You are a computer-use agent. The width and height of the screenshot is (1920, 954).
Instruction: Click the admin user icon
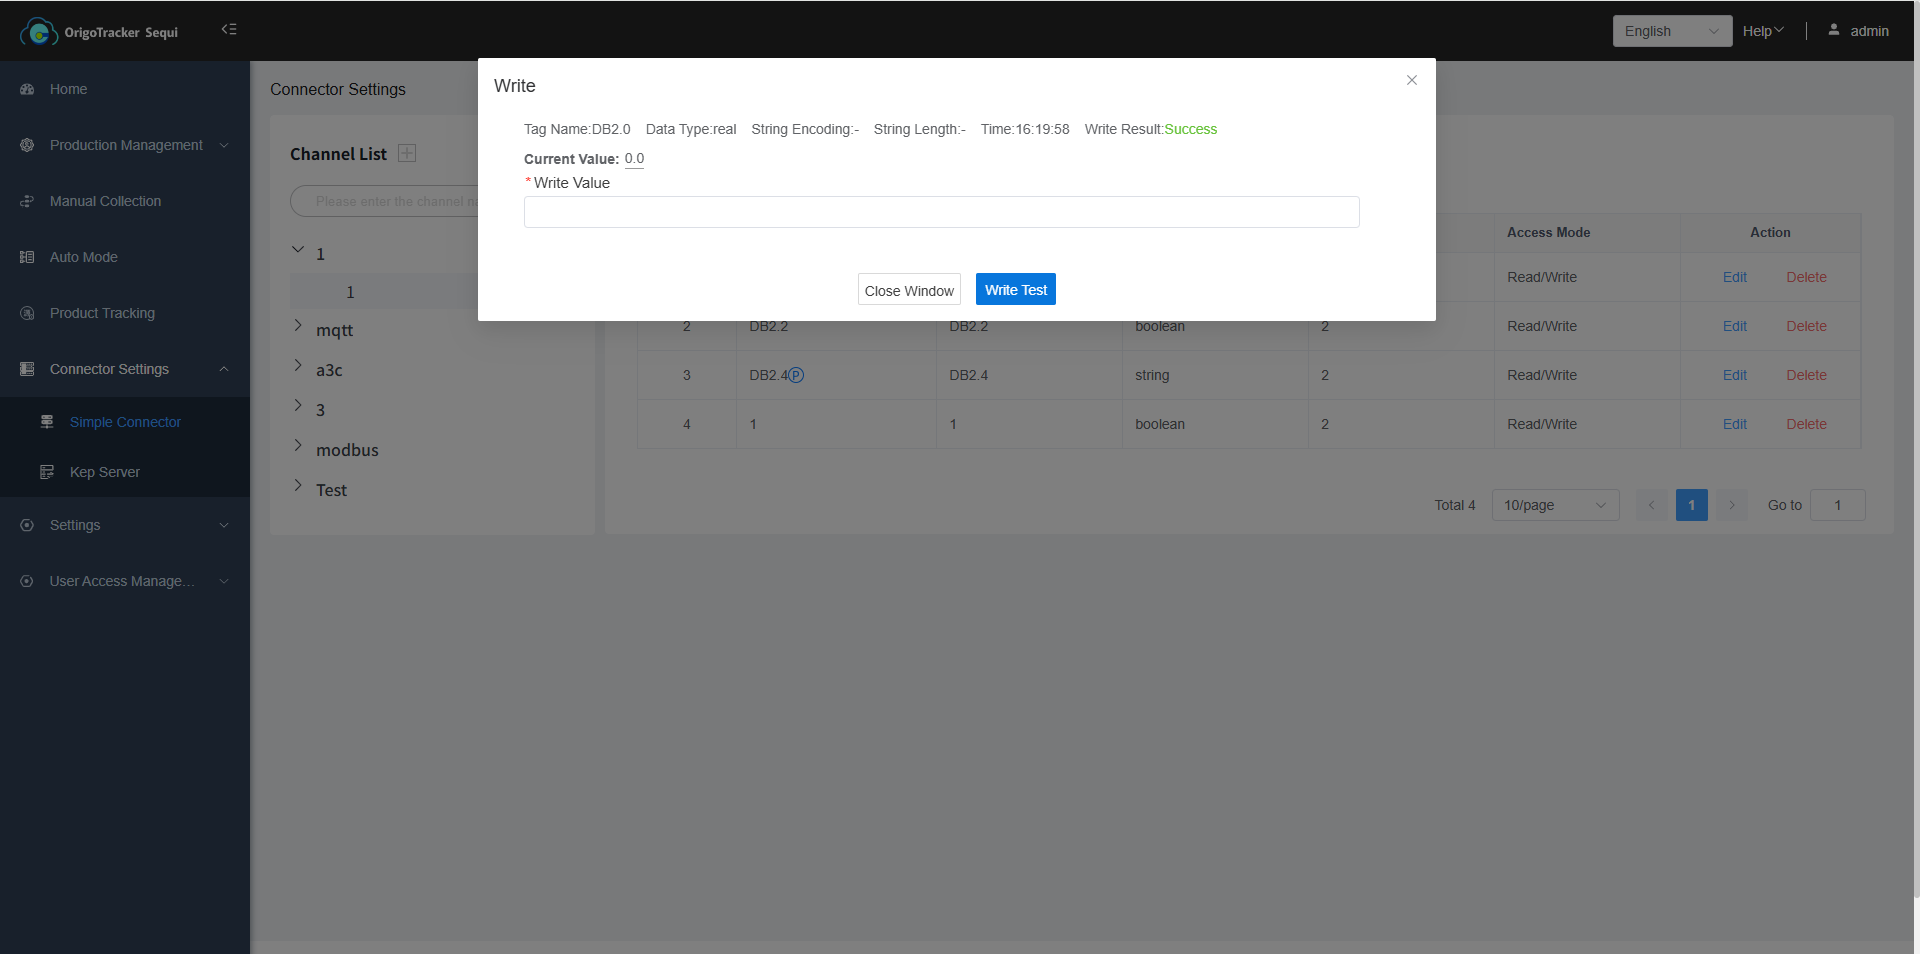(x=1834, y=30)
